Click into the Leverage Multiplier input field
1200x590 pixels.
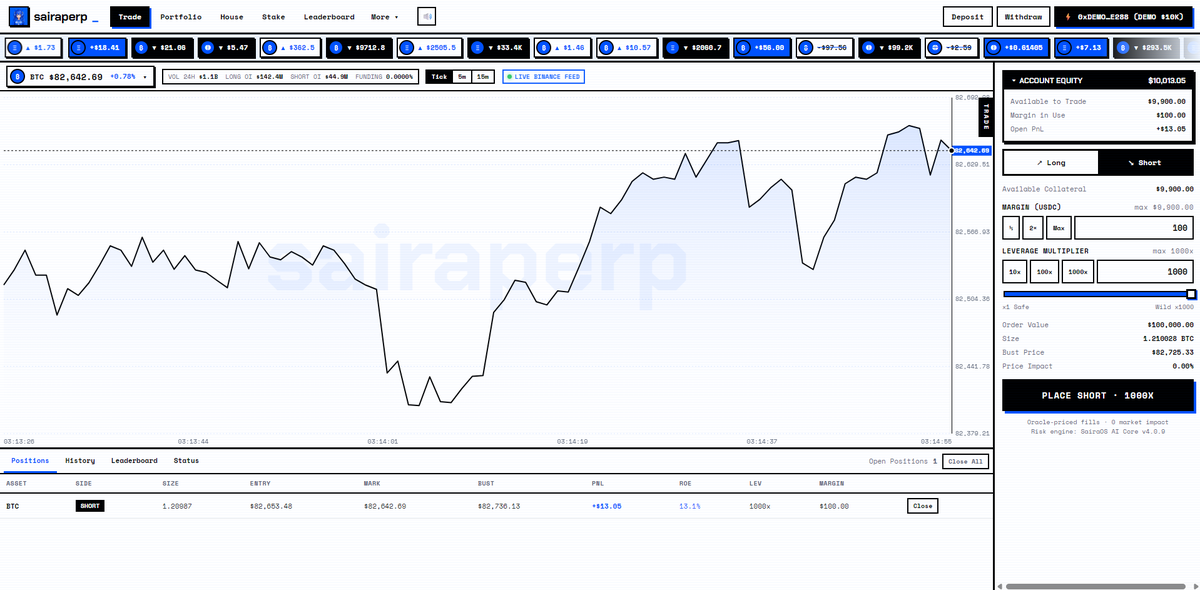click(x=1145, y=271)
